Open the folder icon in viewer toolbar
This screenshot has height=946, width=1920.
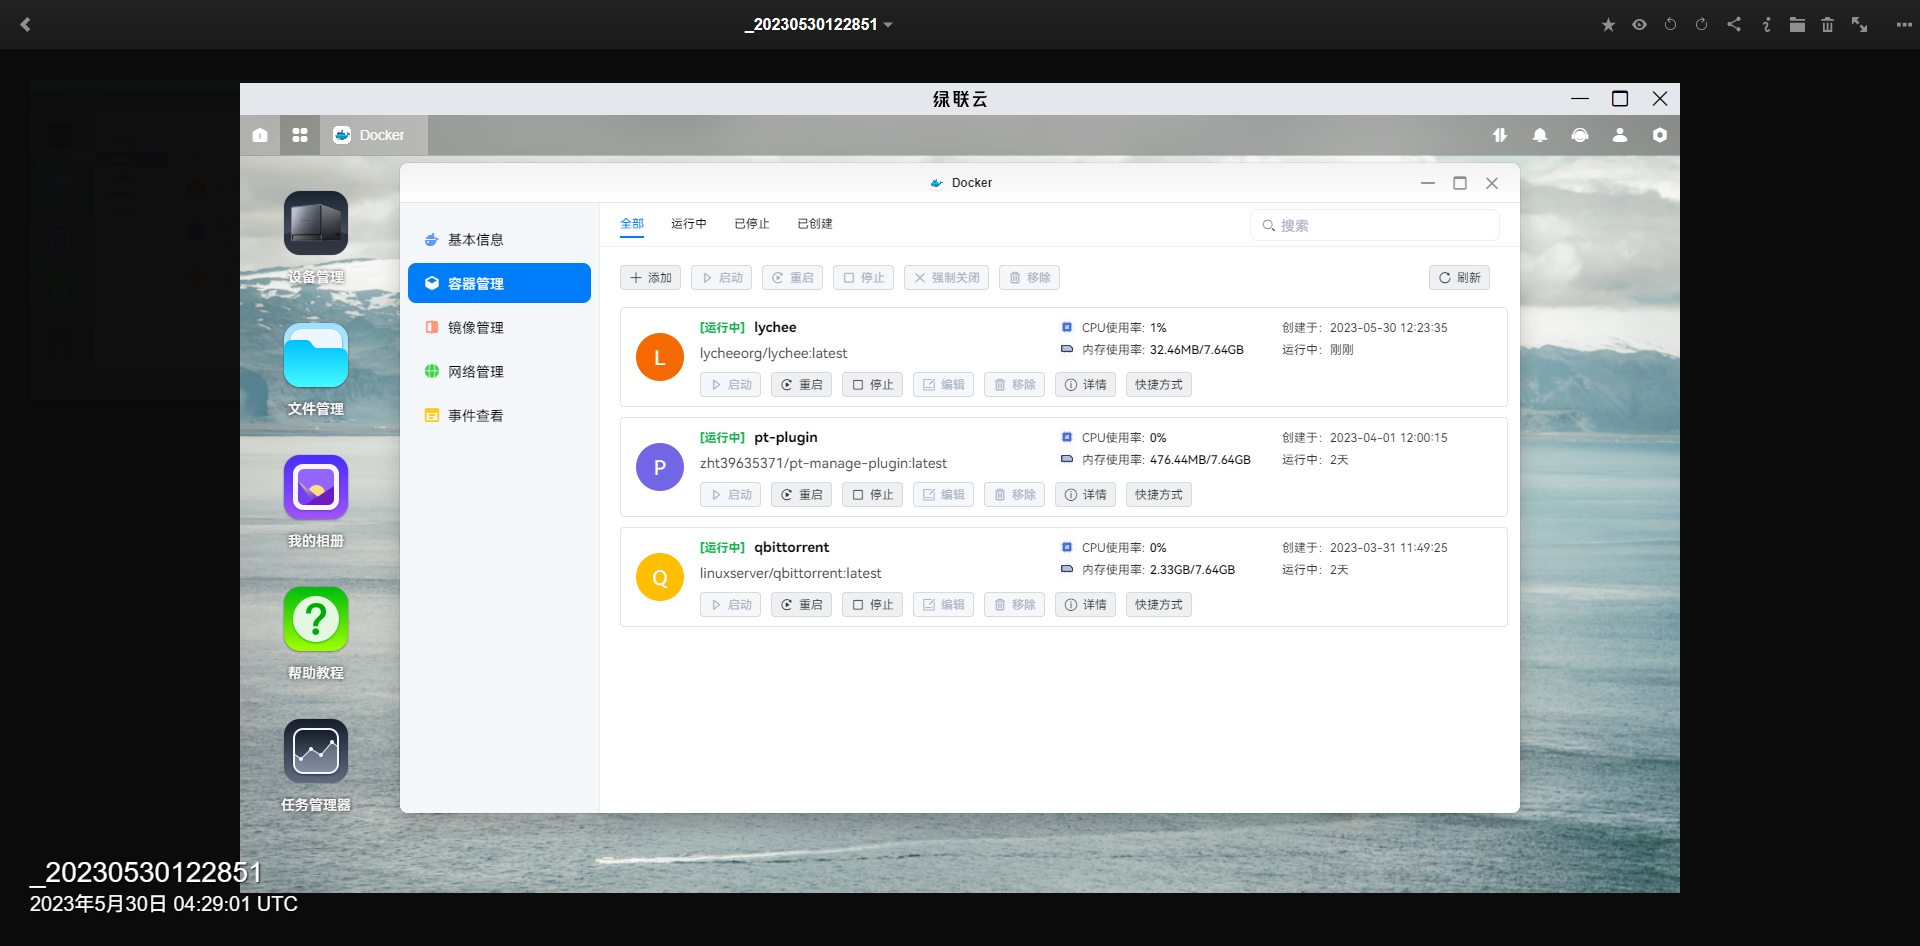pos(1797,24)
